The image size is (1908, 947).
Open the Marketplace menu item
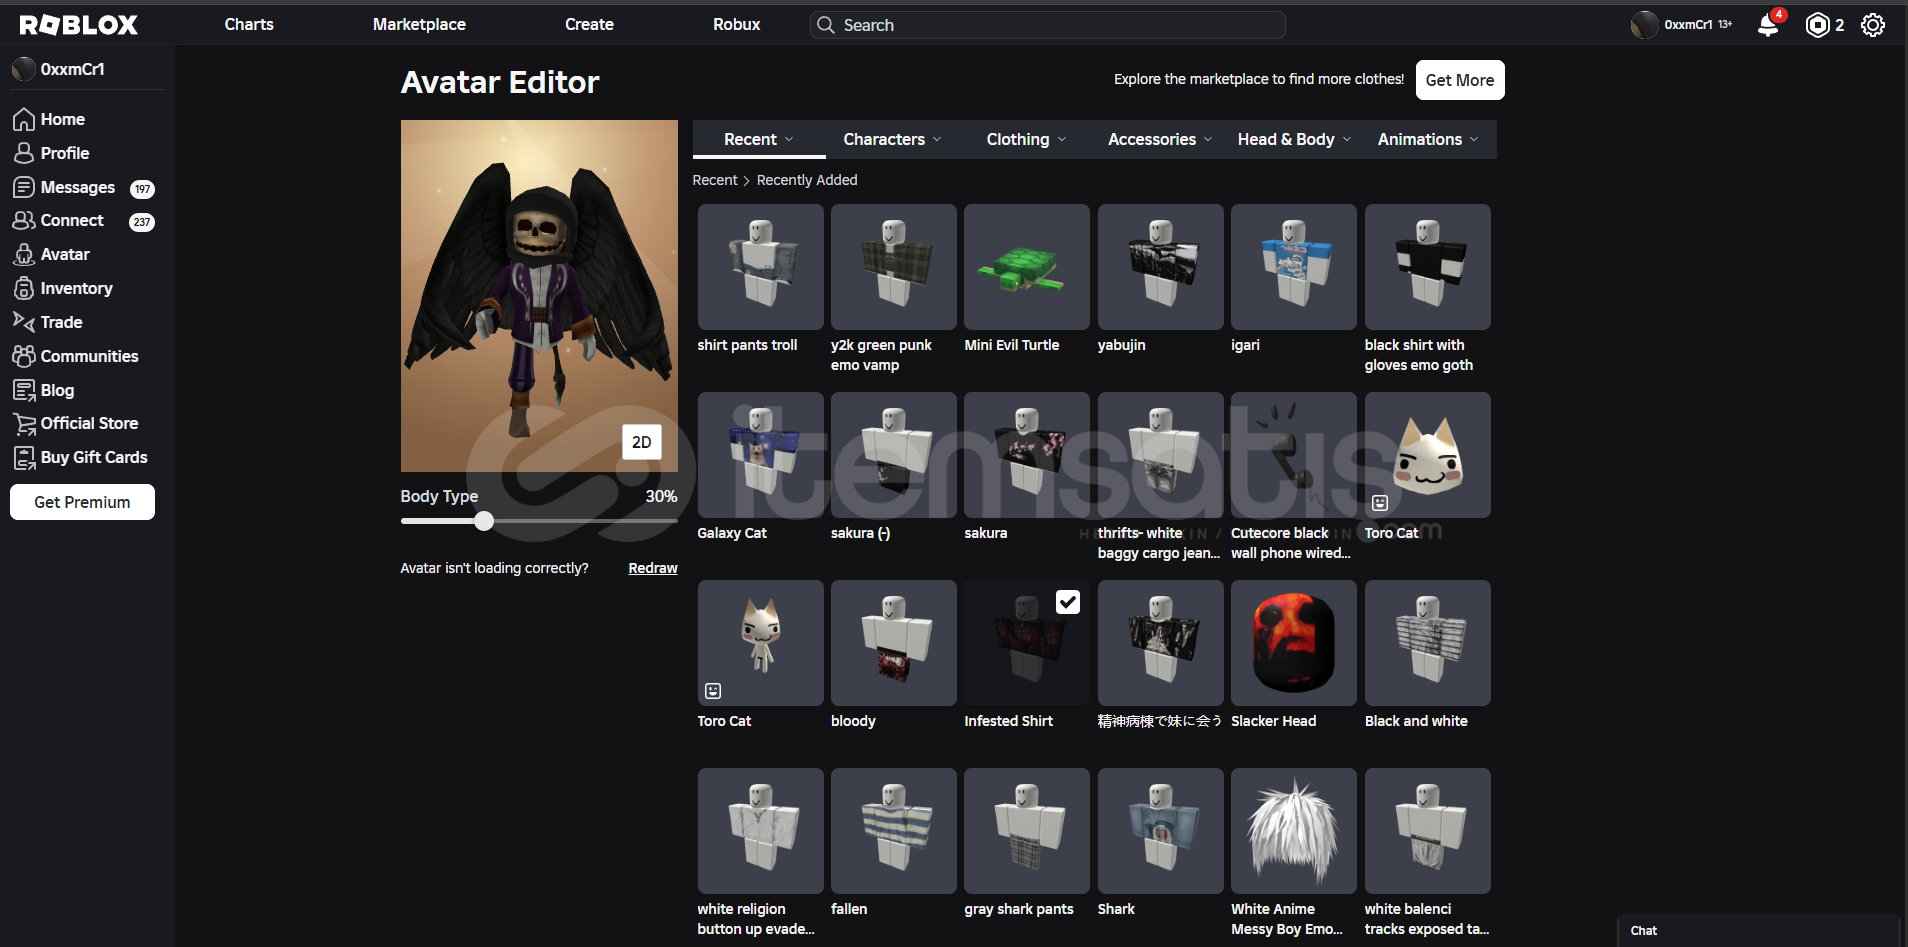(419, 24)
